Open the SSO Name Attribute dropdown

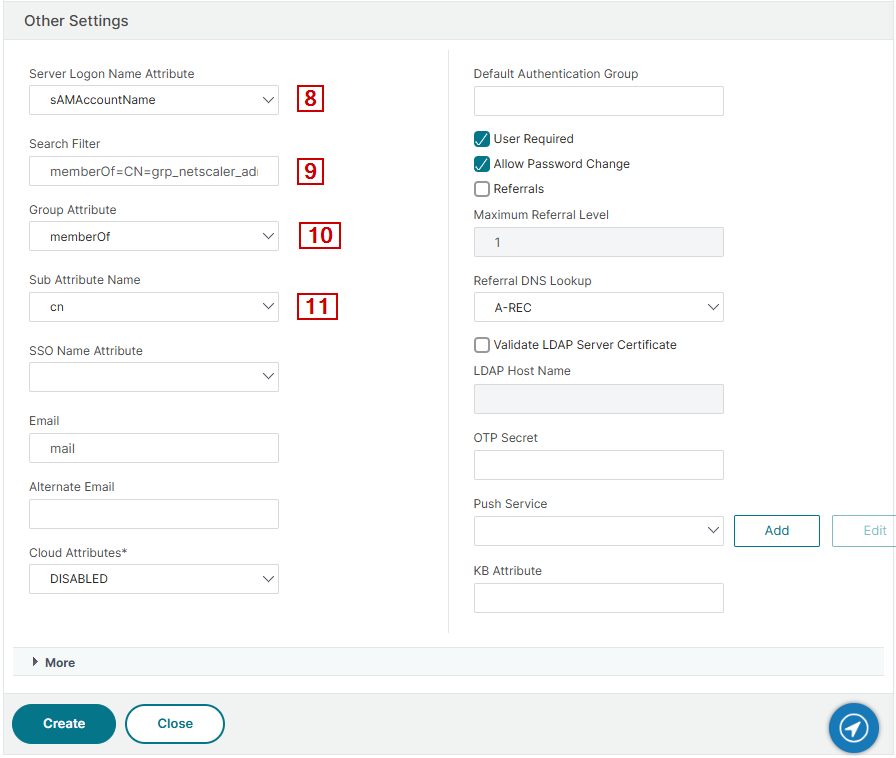pyautogui.click(x=154, y=377)
